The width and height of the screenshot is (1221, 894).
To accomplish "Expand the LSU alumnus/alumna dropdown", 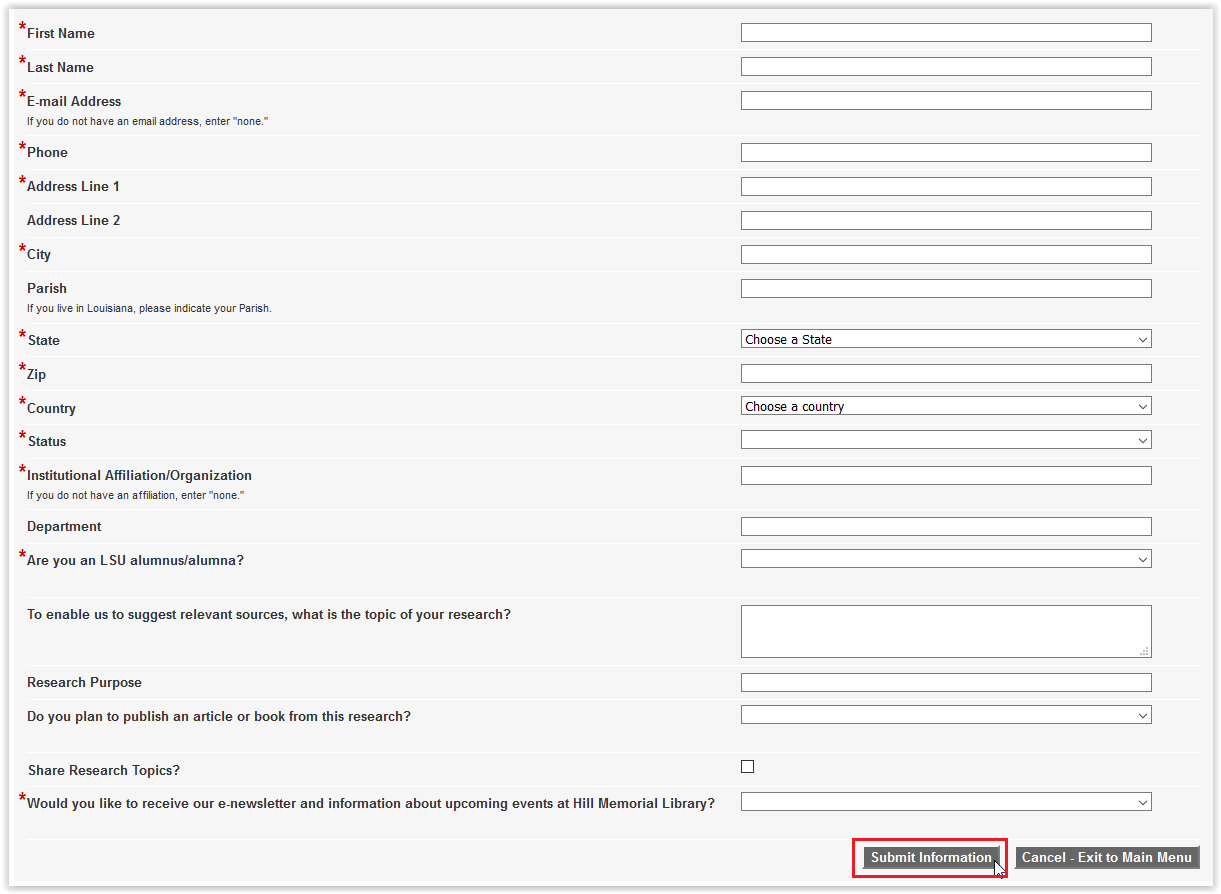I will 945,559.
